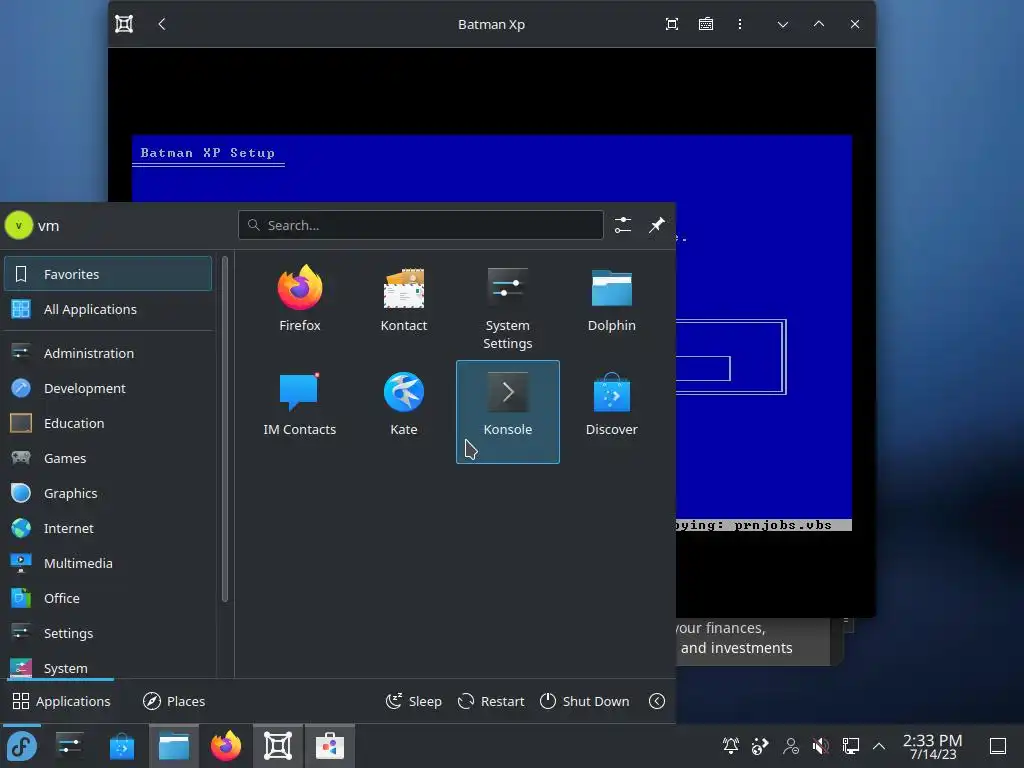Image resolution: width=1024 pixels, height=768 pixels.
Task: Click the Sleep button
Action: click(x=414, y=701)
